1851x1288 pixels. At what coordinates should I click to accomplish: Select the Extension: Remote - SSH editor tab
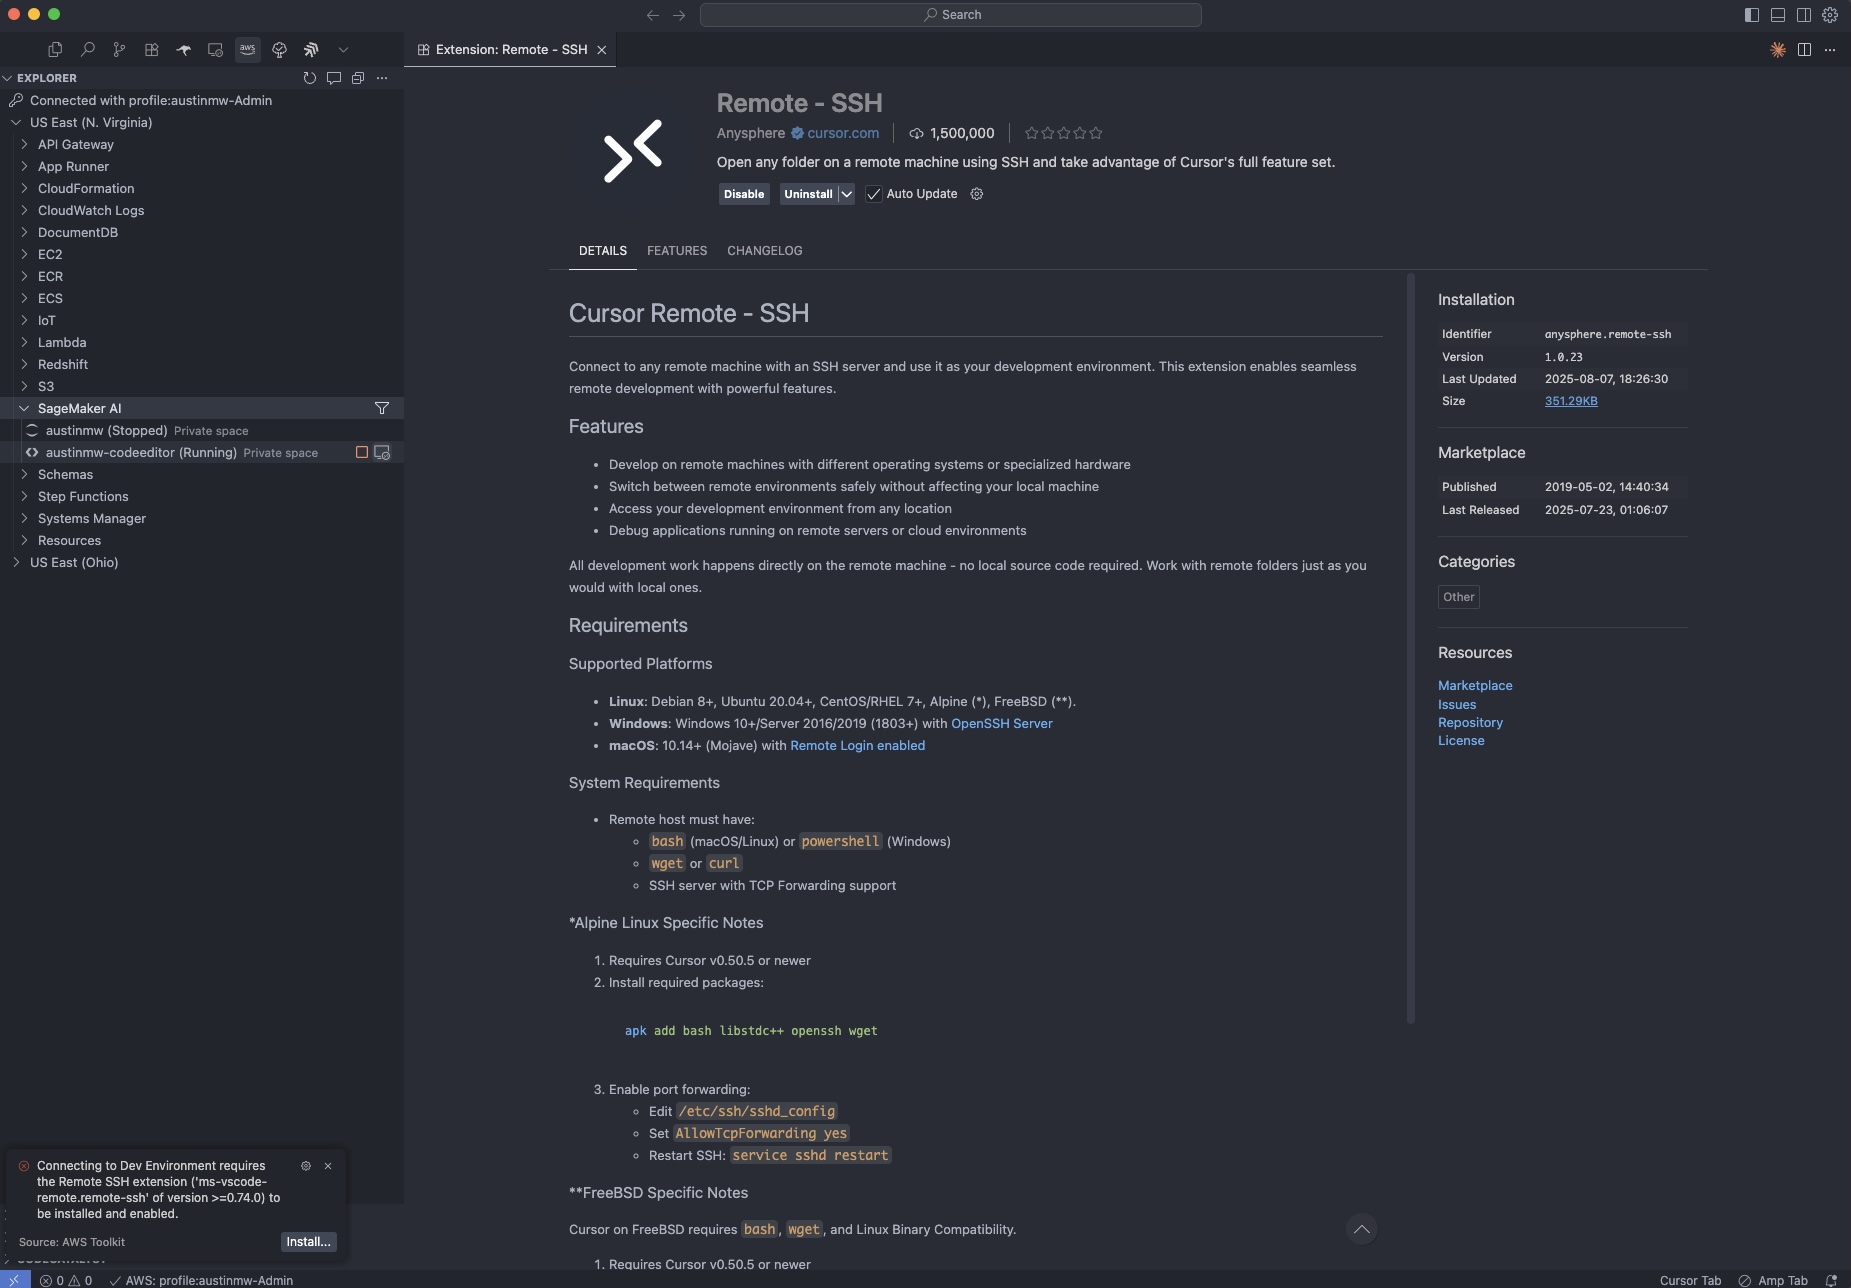pyautogui.click(x=510, y=50)
